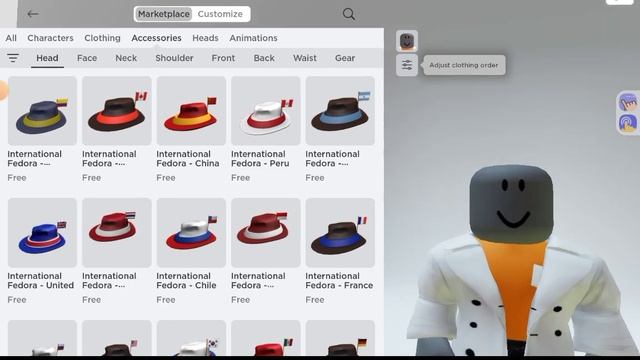Click the Adjust clothing order tooltip label
Screen dimensions: 640x360
point(464,65)
